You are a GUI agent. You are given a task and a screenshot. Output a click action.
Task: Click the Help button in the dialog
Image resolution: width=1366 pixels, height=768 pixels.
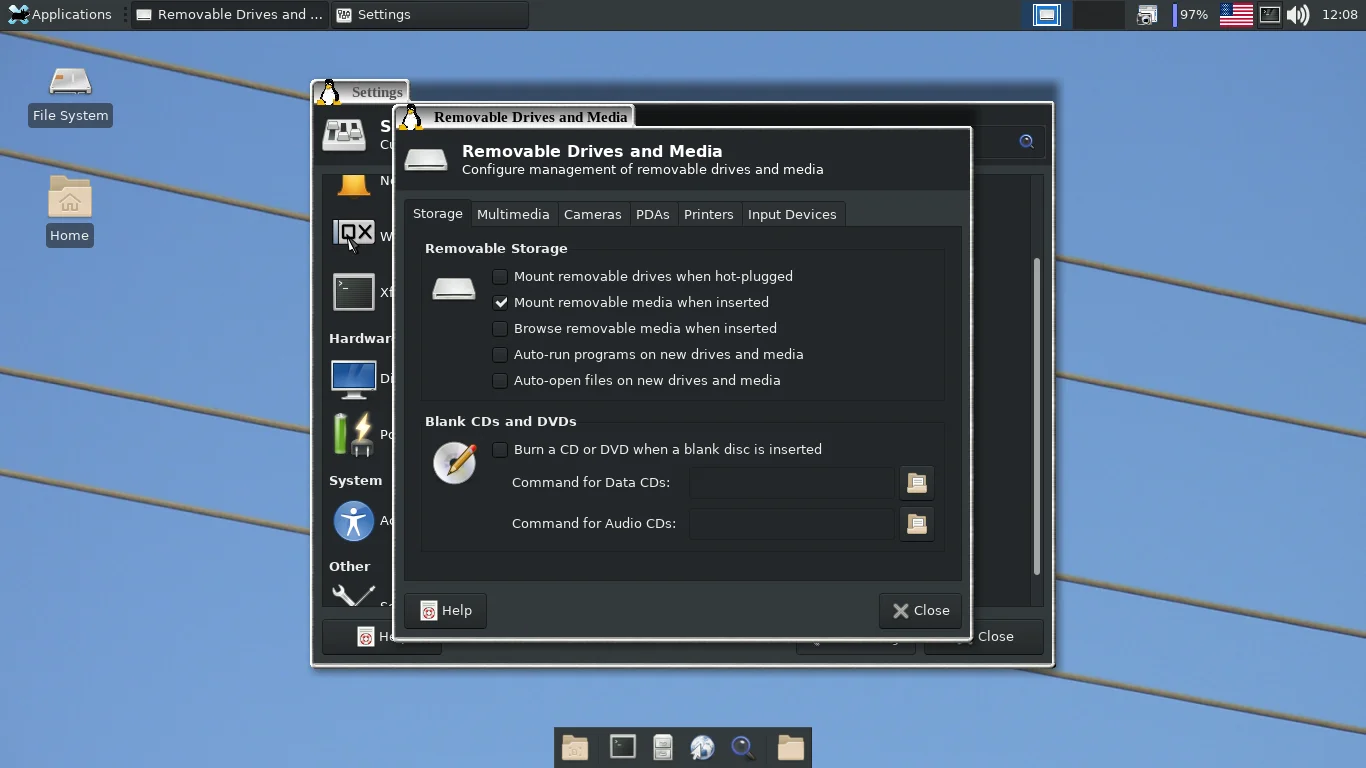pos(446,611)
